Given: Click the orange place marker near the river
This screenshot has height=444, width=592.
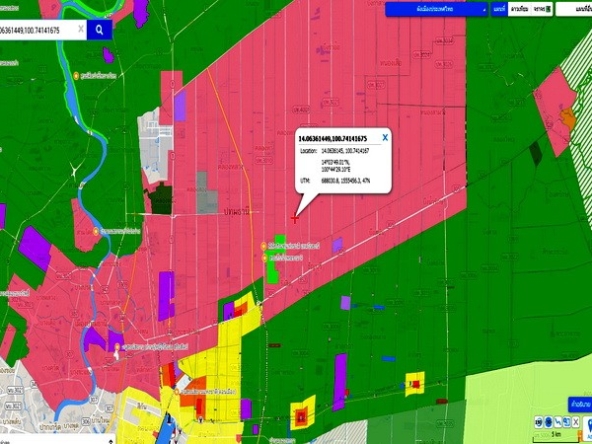Looking at the screenshot, I should (77, 76).
